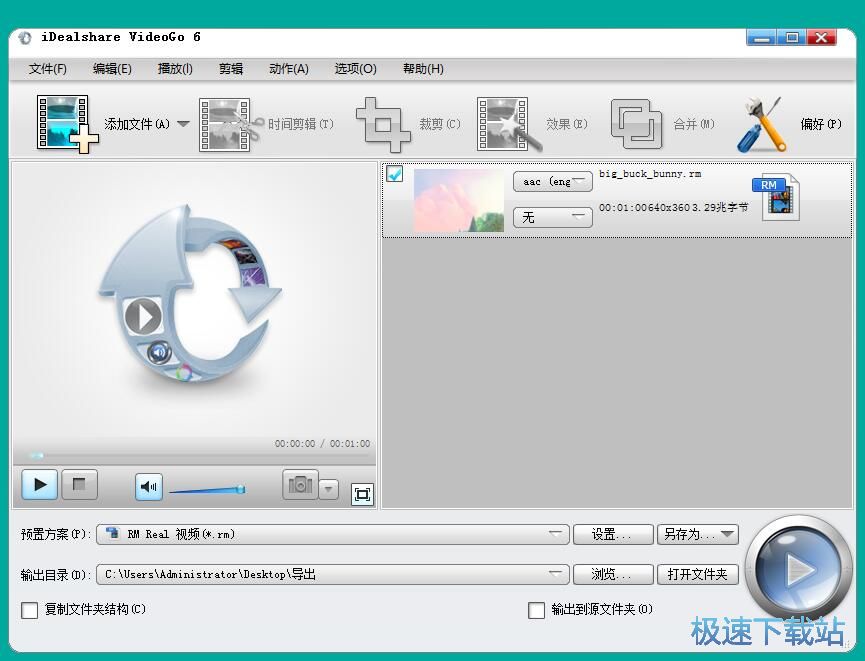Start conversion with the big blue button

pos(798,568)
